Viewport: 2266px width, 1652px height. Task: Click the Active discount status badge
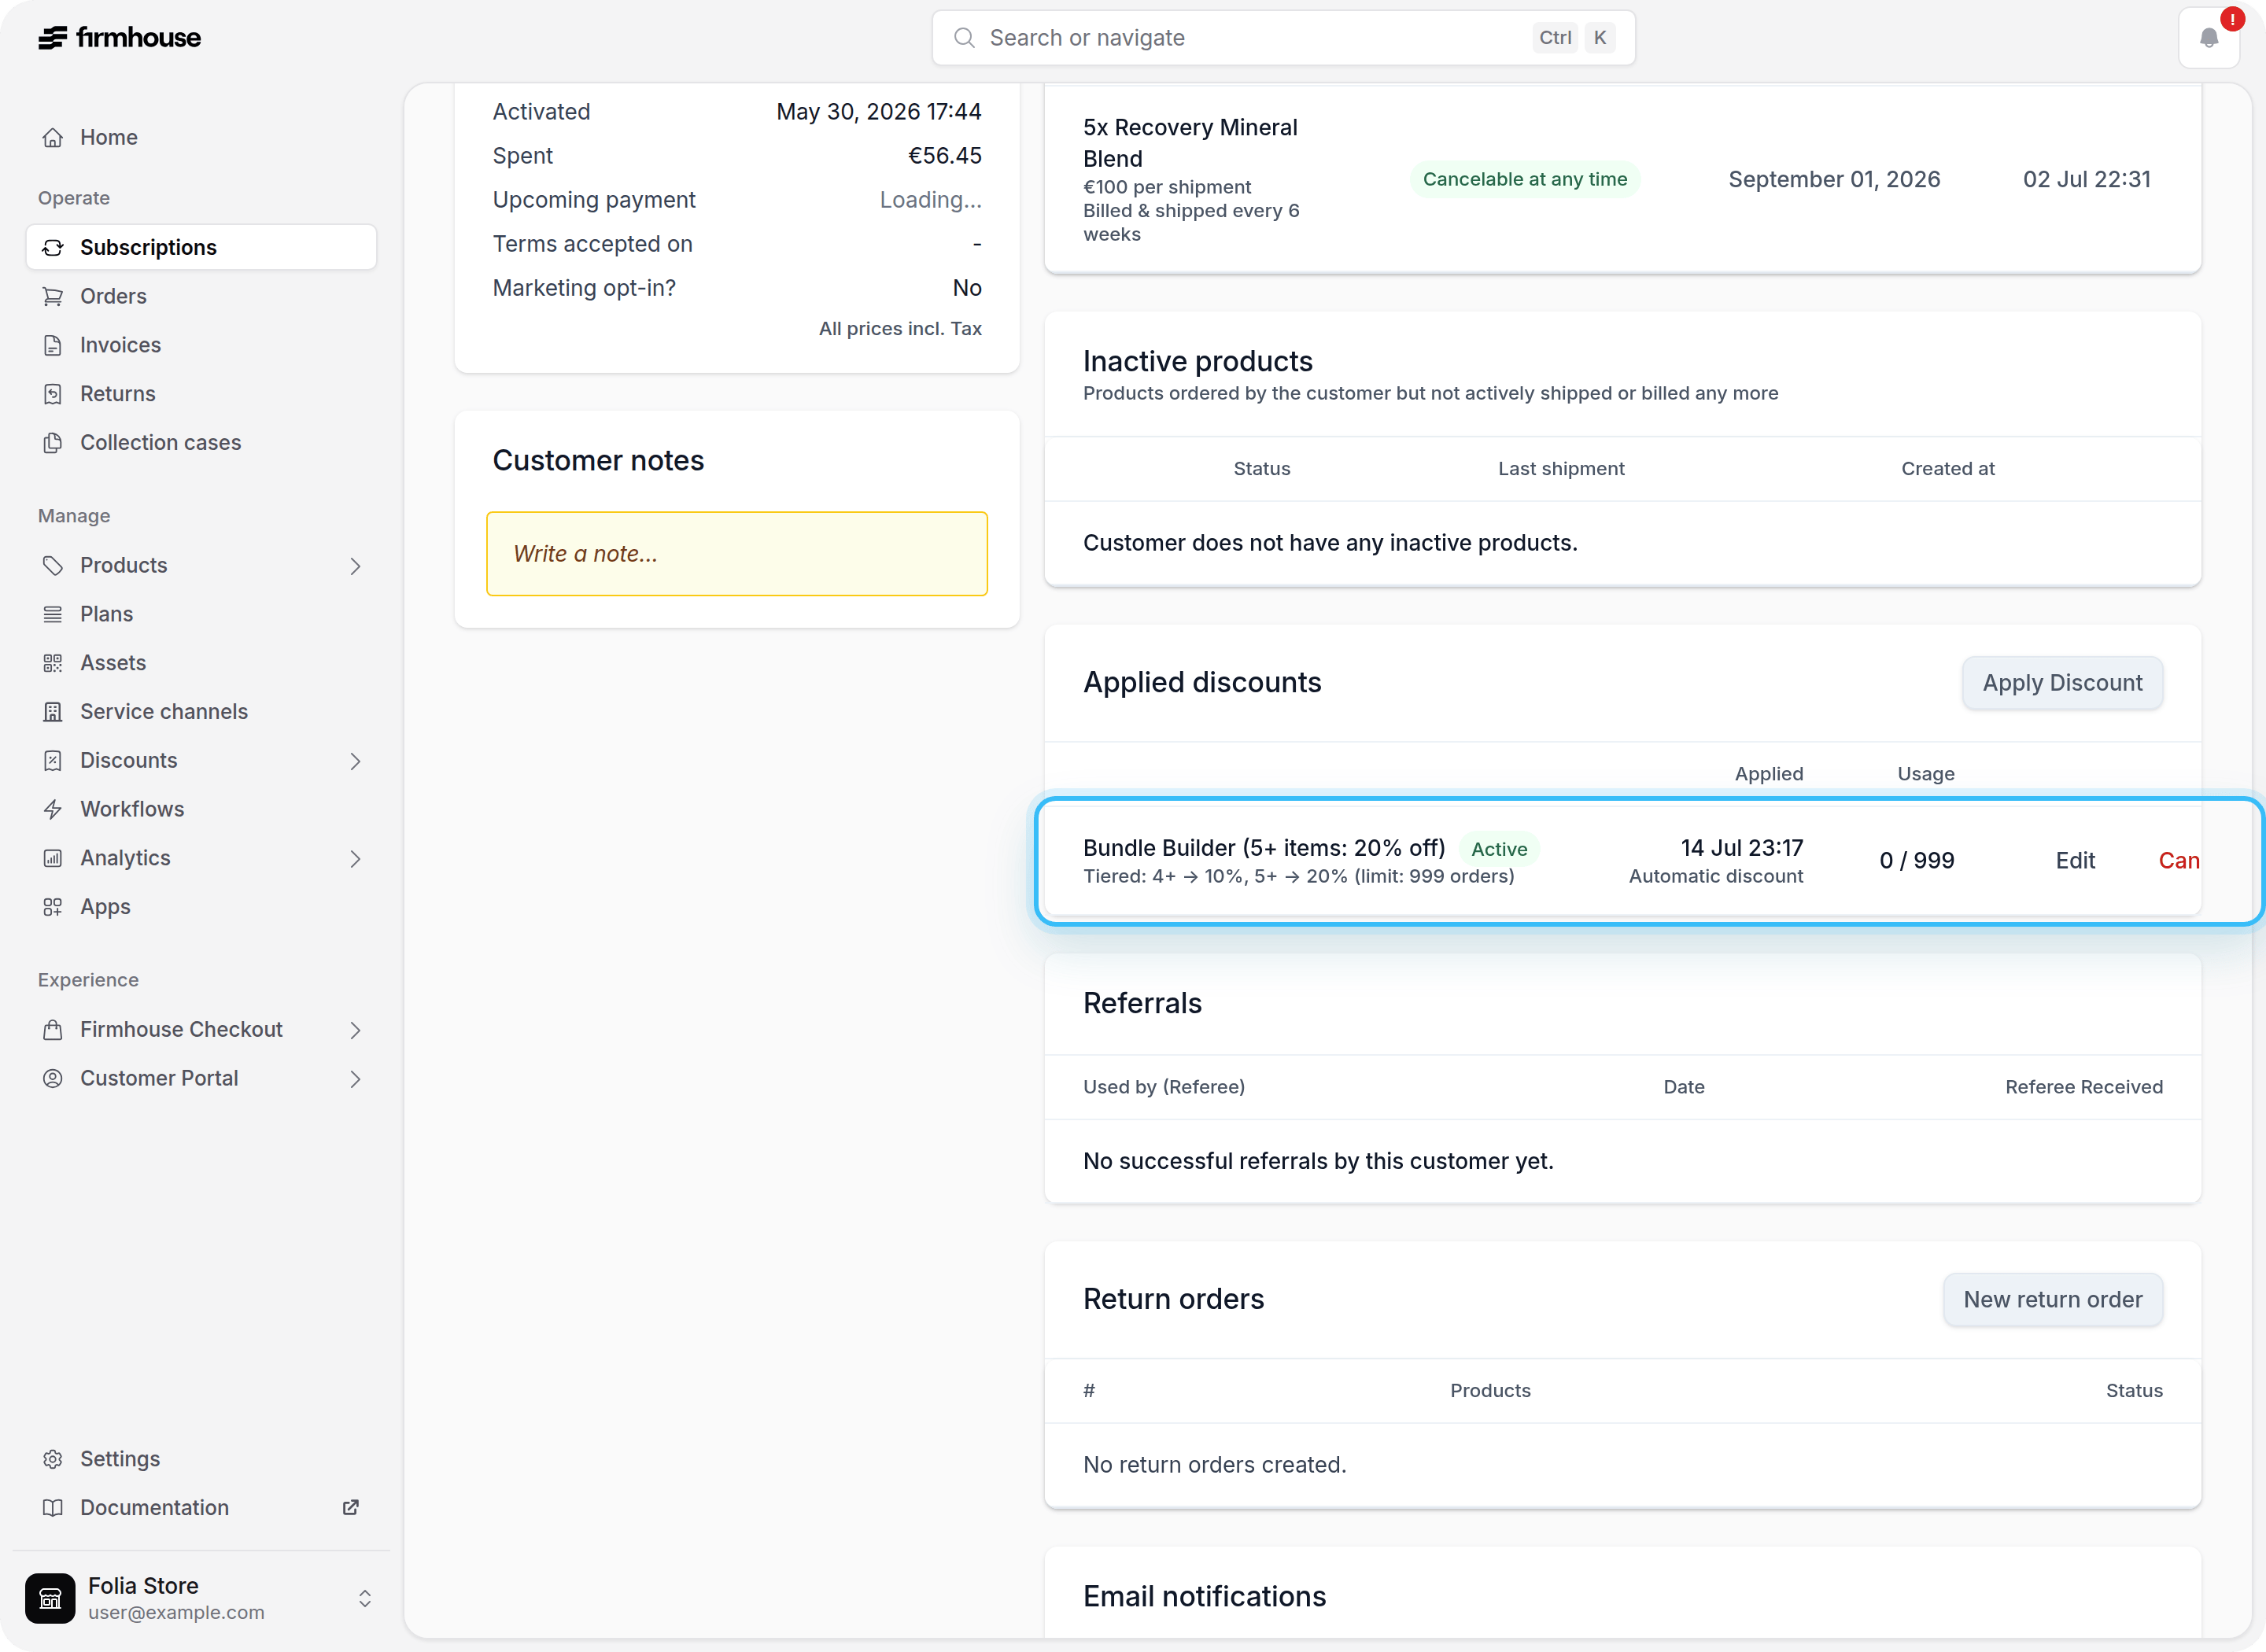1498,849
